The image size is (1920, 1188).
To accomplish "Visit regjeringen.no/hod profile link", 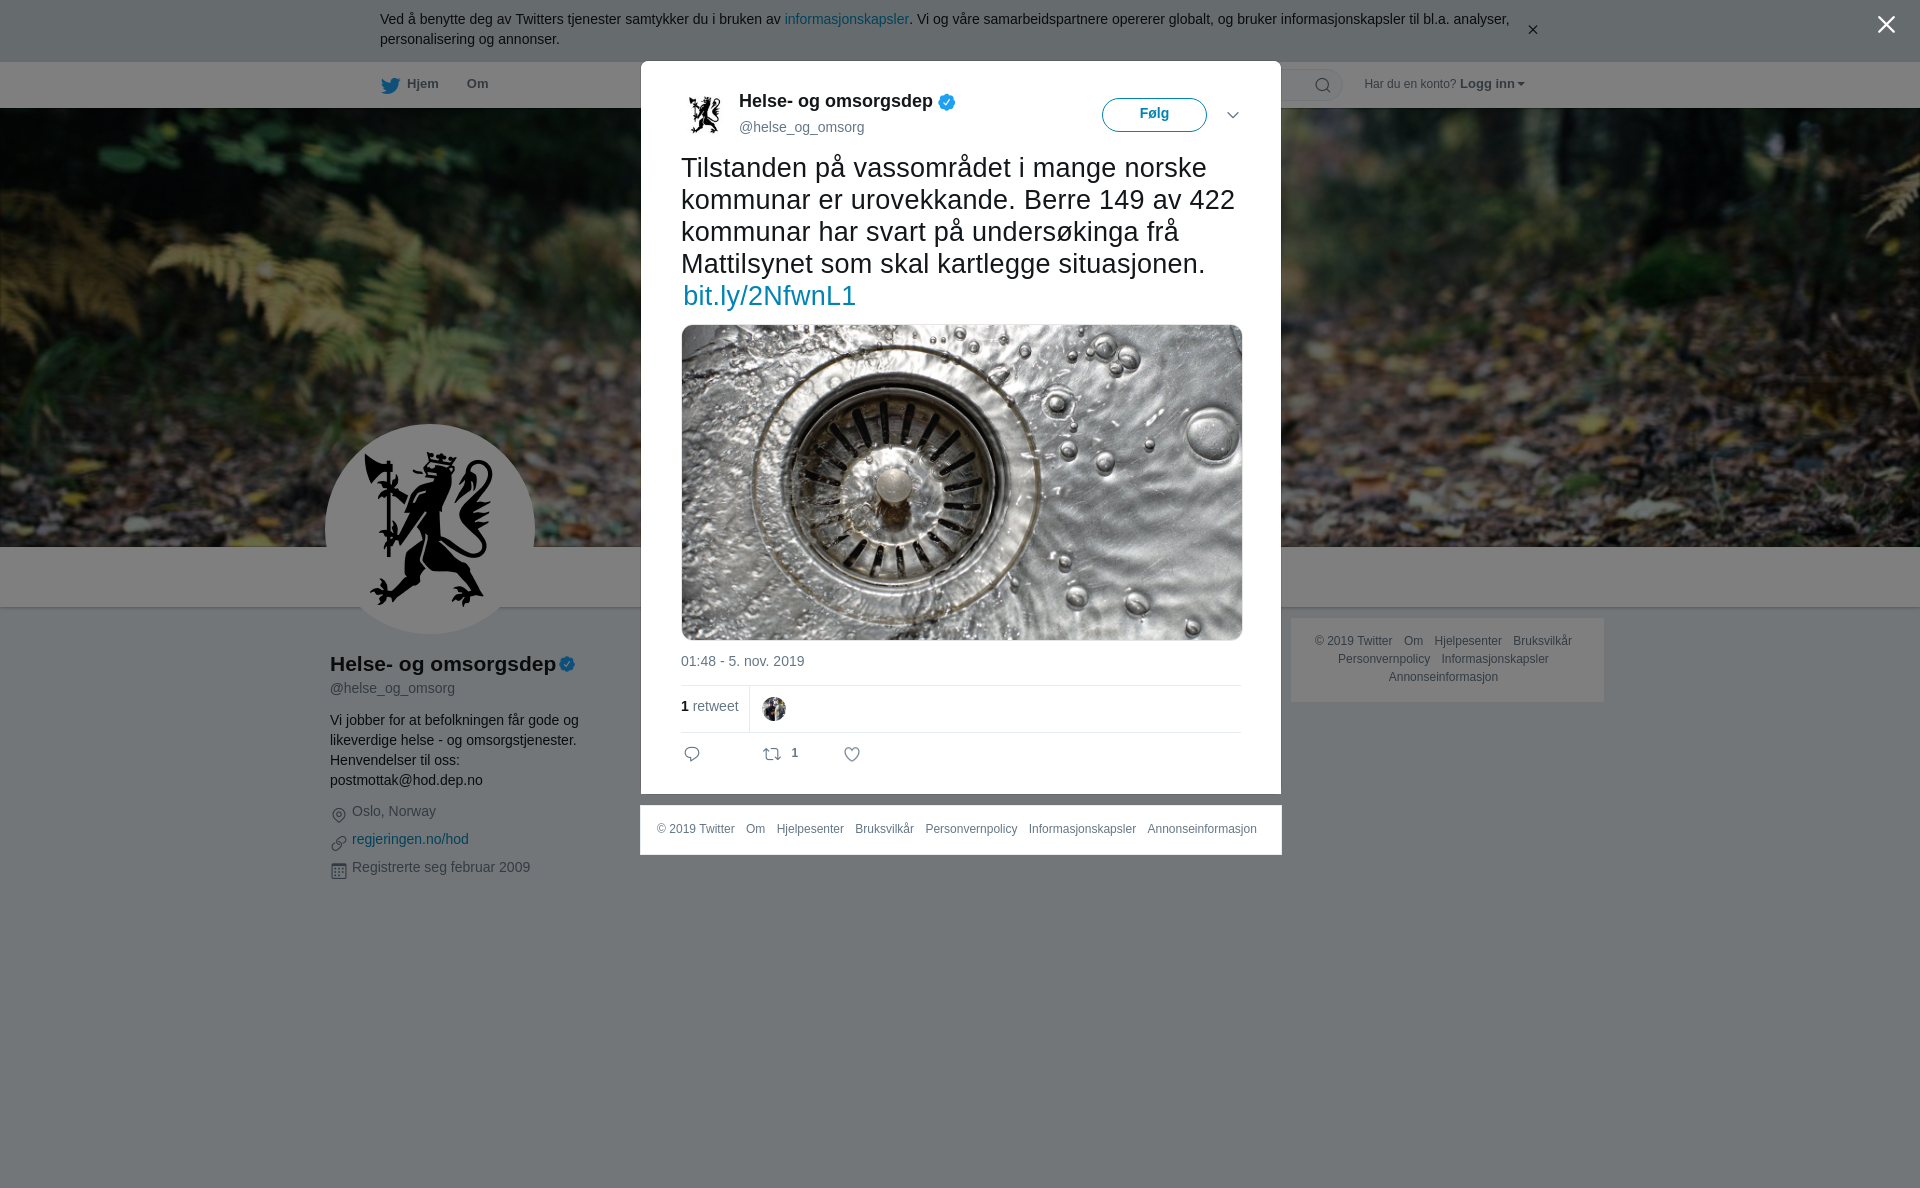I will pyautogui.click(x=410, y=839).
